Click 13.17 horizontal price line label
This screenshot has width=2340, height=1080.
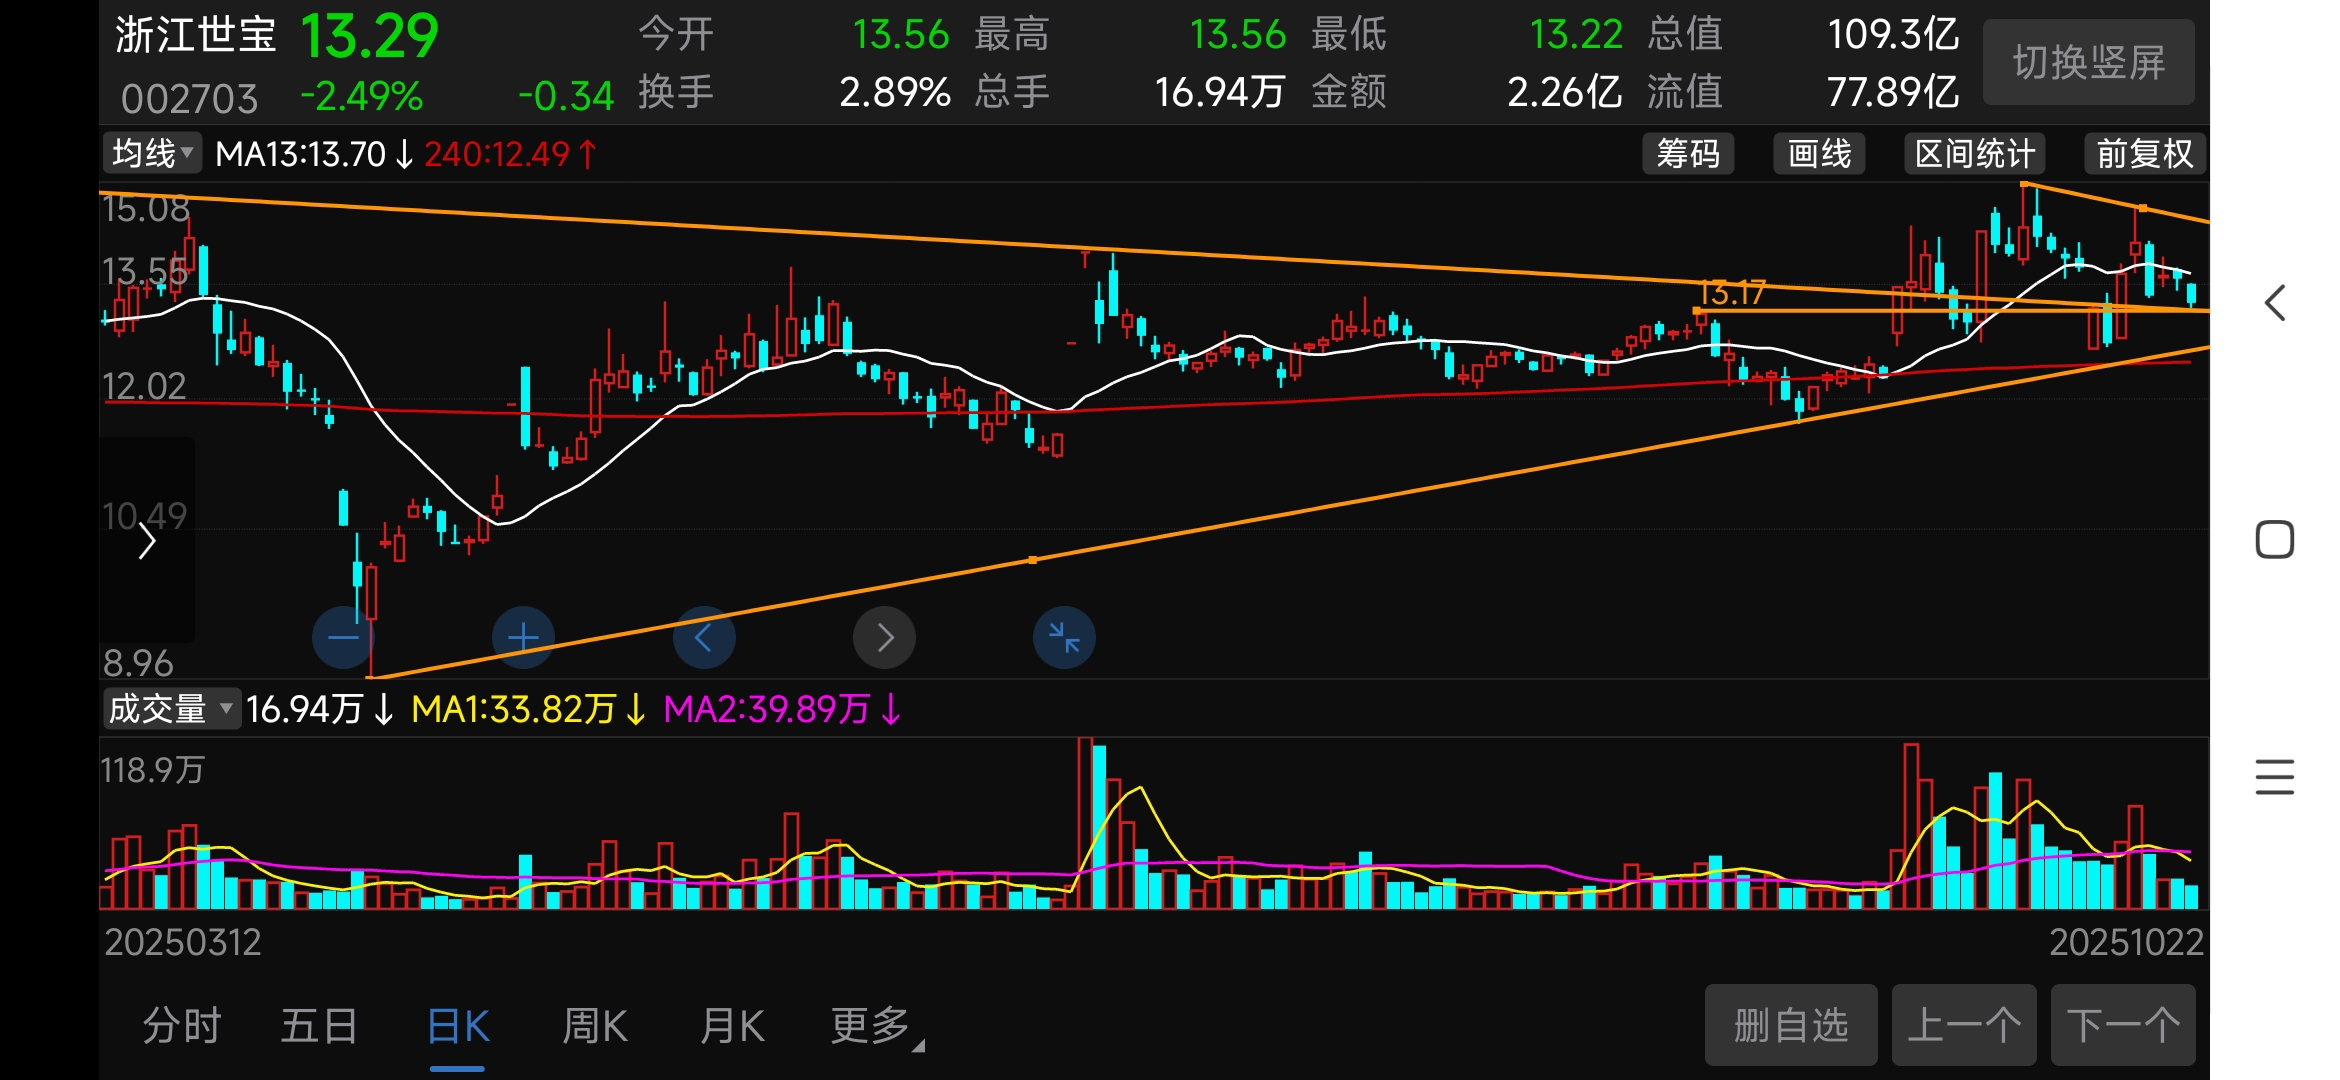(1732, 293)
